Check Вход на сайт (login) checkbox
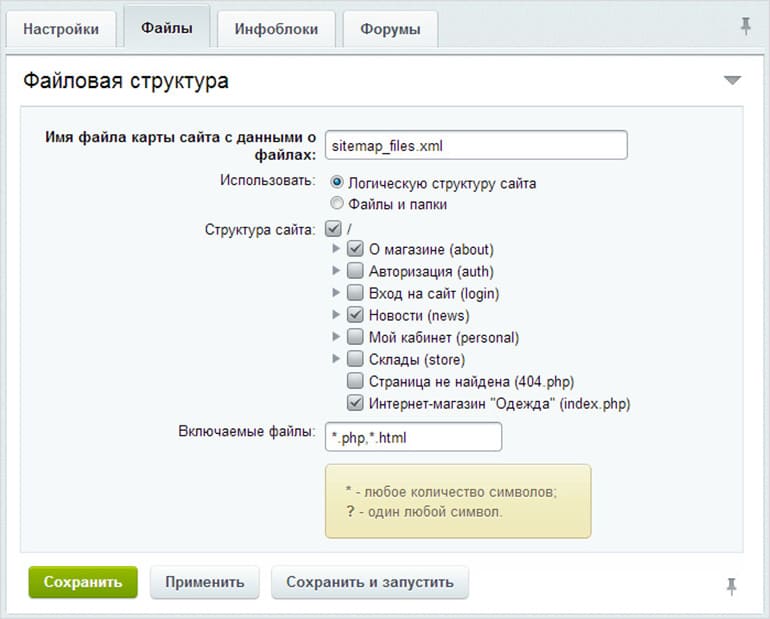 [x=355, y=293]
